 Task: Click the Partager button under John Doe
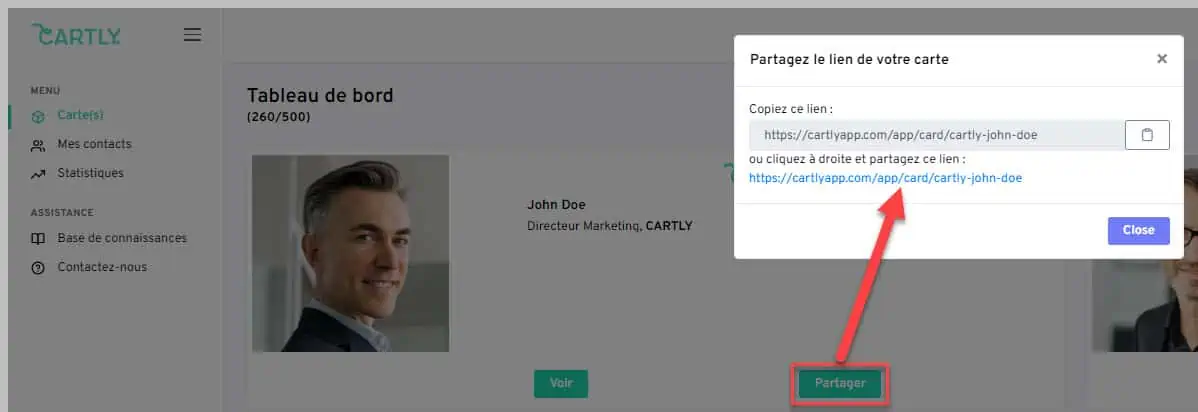pos(840,384)
